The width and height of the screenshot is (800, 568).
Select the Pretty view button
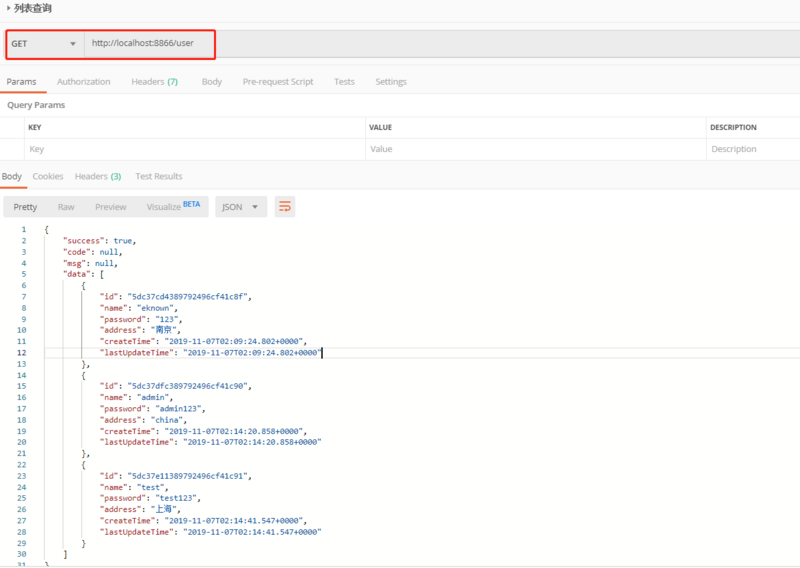click(25, 207)
